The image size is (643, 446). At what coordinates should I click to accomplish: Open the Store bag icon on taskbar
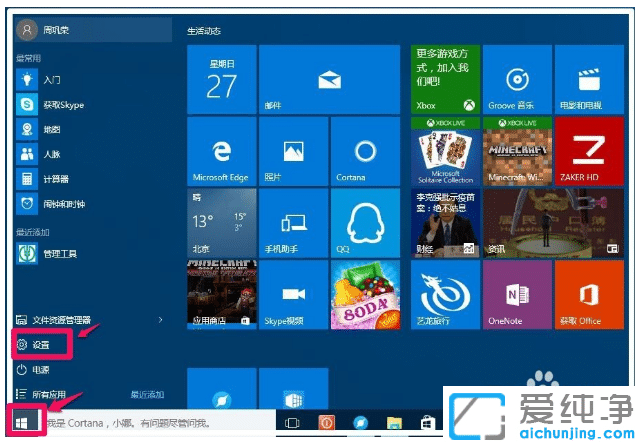pyautogui.click(x=428, y=423)
